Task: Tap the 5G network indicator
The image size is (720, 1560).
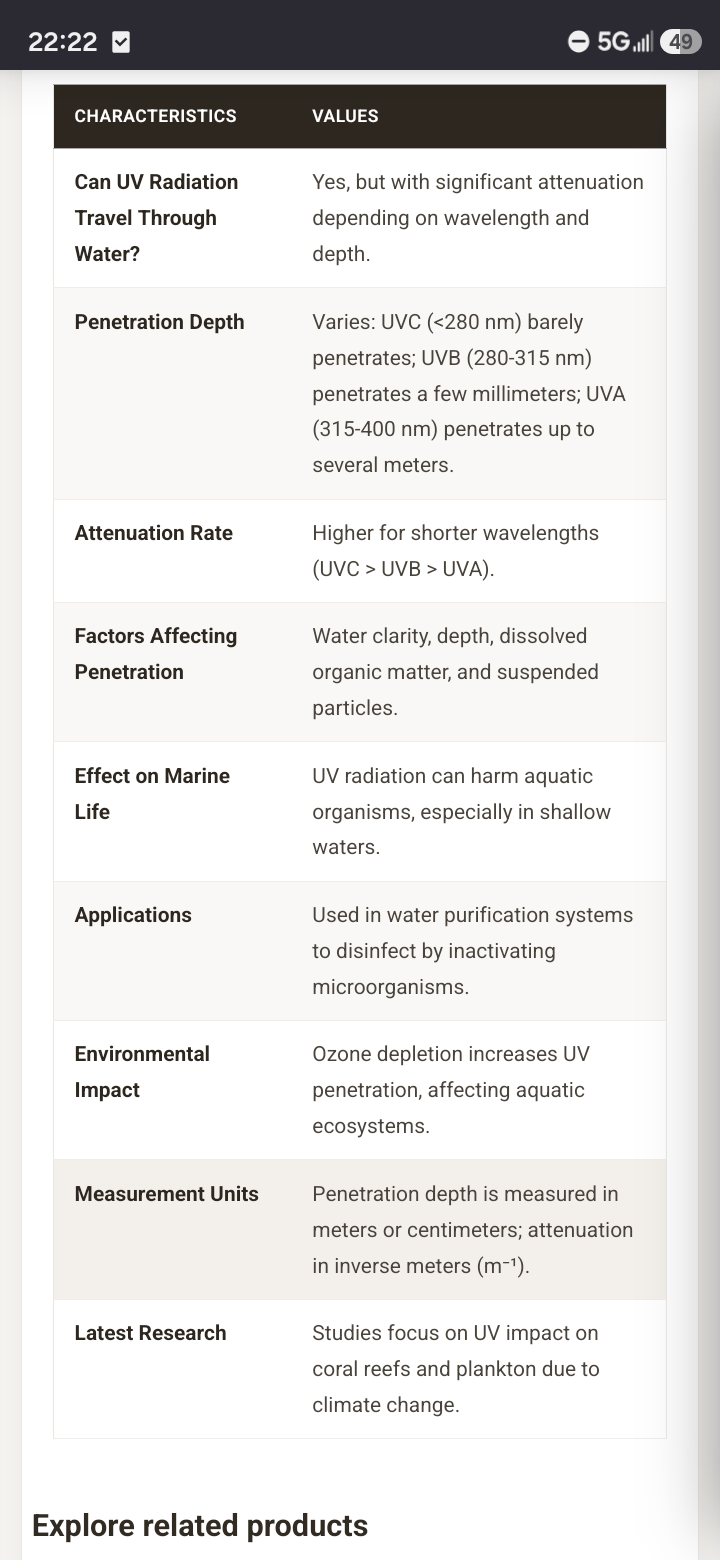Action: point(613,42)
